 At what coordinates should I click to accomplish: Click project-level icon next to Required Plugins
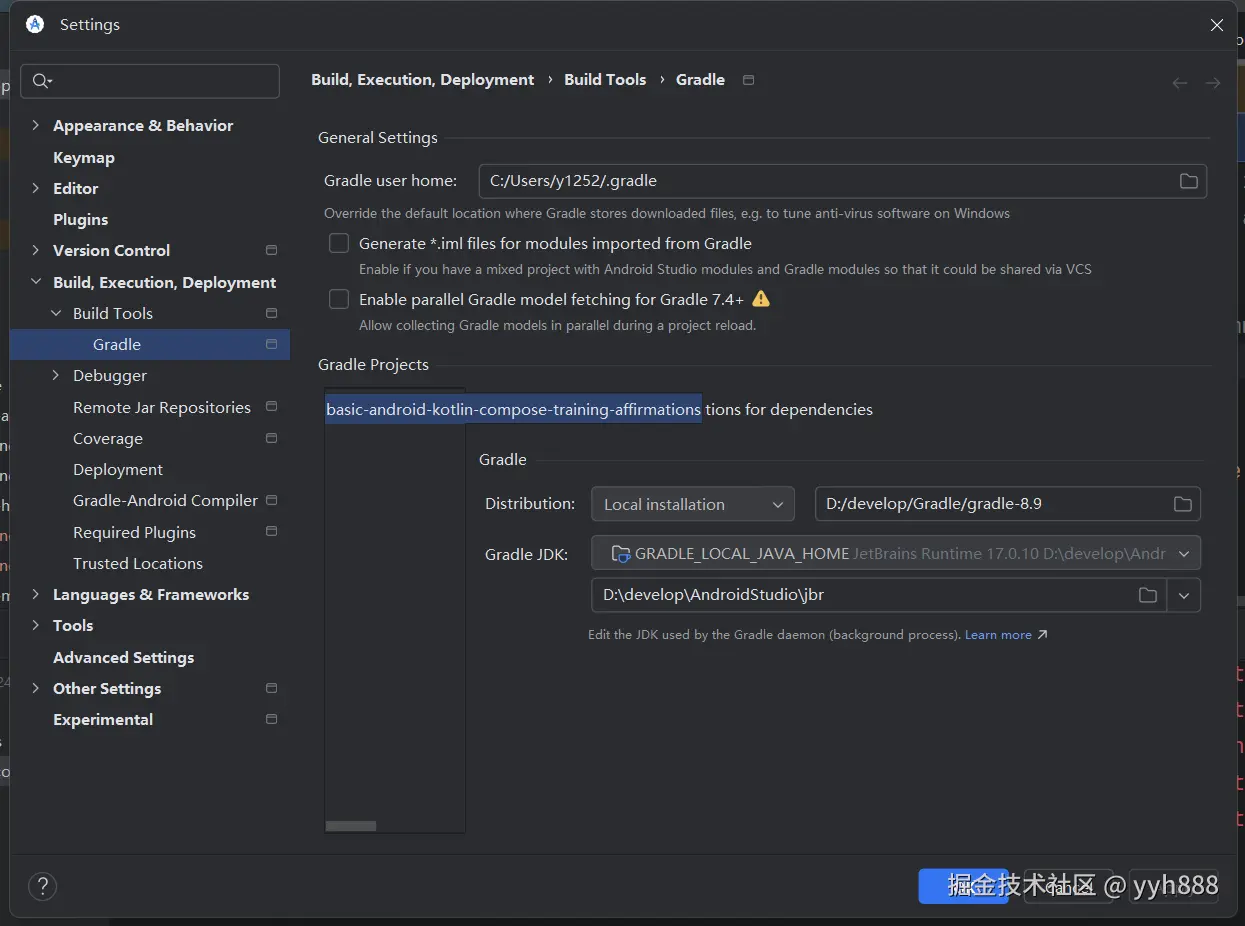[x=271, y=532]
